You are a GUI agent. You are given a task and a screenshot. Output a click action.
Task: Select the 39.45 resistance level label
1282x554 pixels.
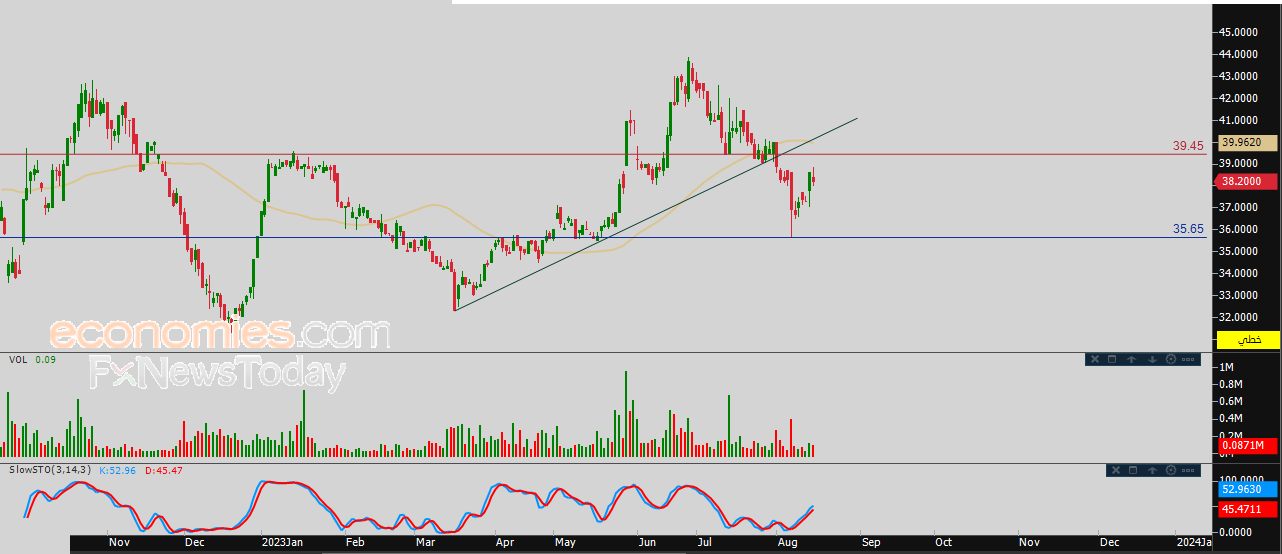tap(1188, 146)
